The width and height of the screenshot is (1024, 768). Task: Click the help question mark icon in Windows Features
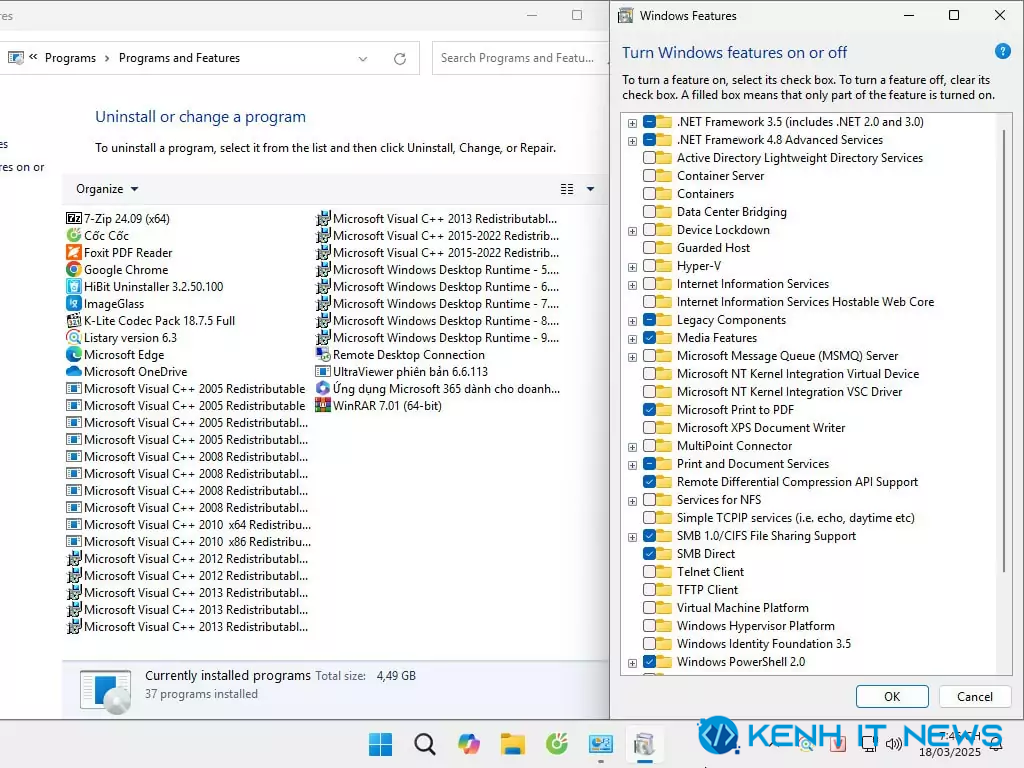tap(1002, 51)
